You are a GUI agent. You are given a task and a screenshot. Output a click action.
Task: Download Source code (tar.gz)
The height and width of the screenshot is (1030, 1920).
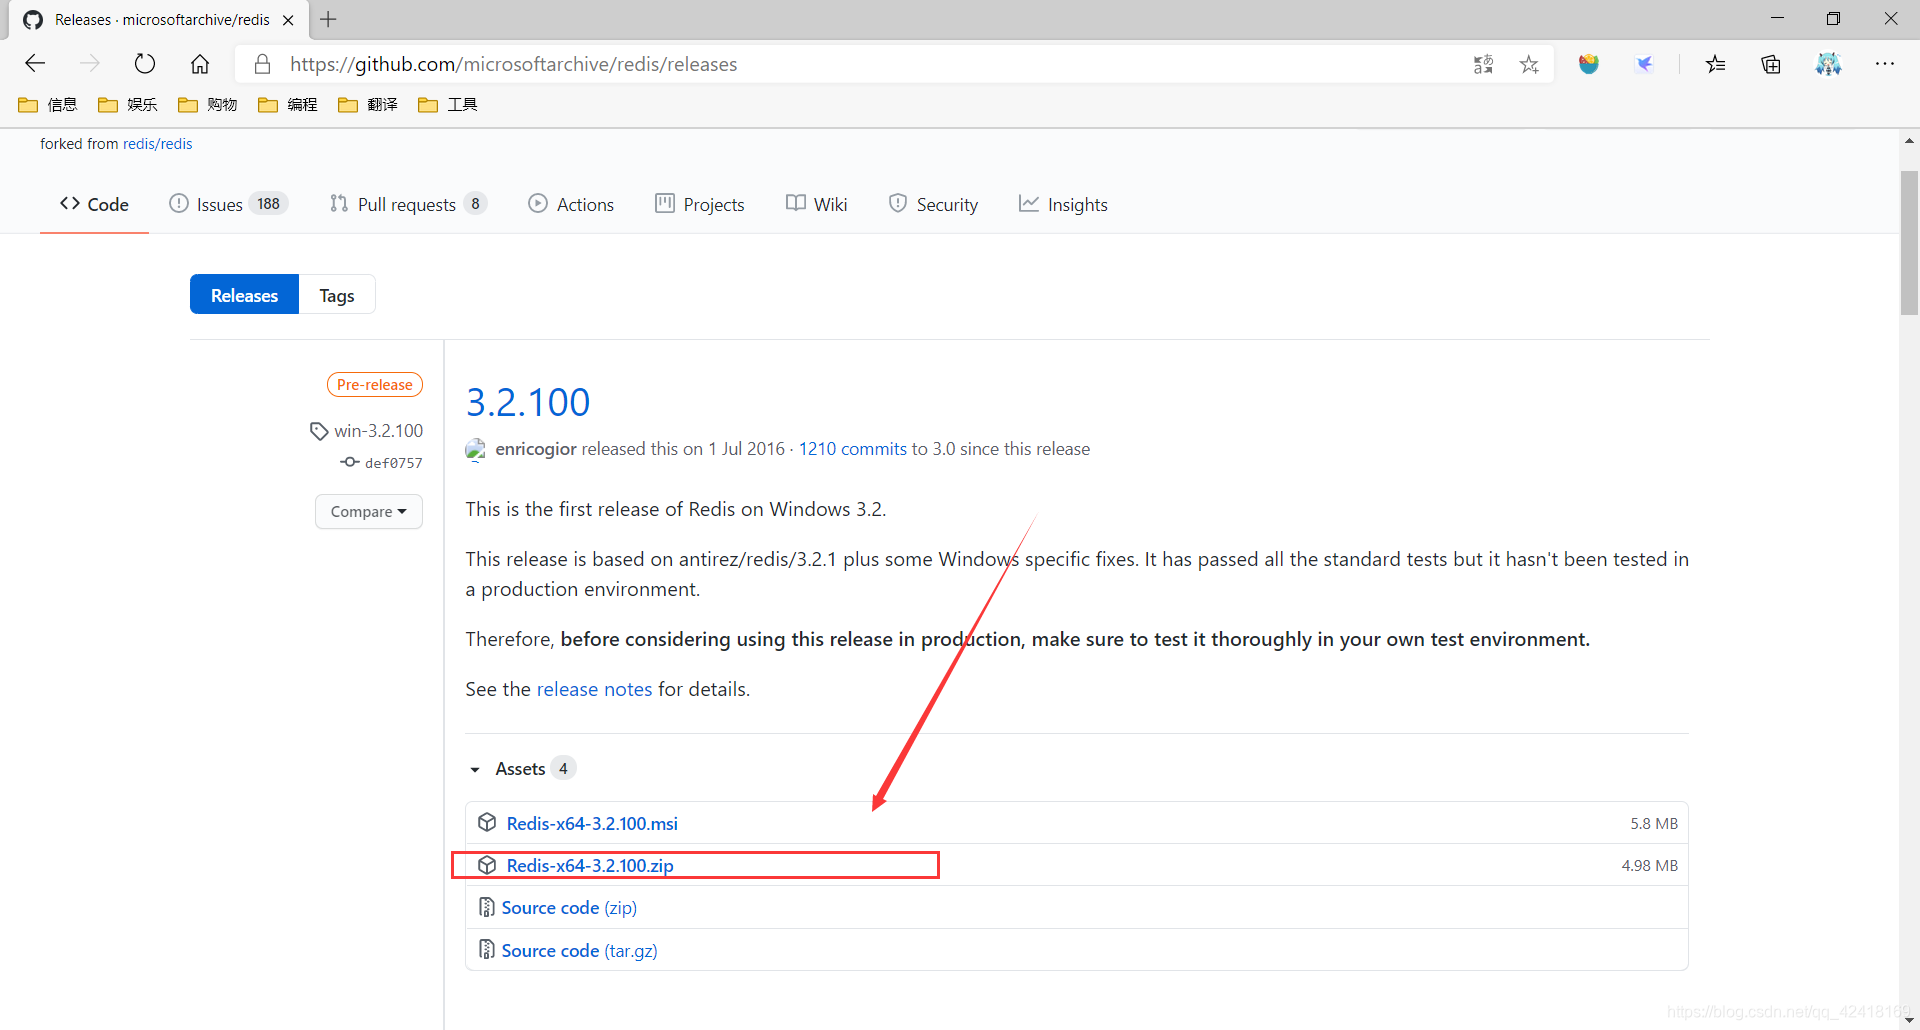click(579, 950)
